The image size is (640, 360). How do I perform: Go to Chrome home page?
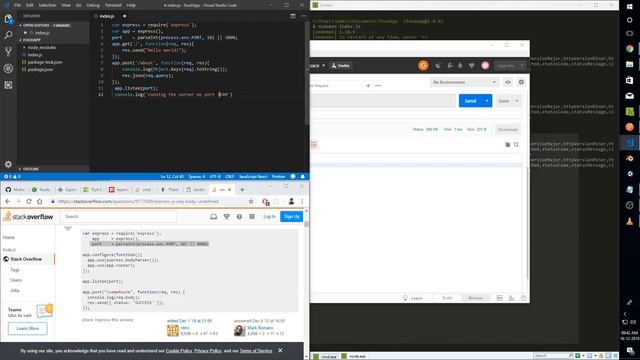(x=40, y=201)
